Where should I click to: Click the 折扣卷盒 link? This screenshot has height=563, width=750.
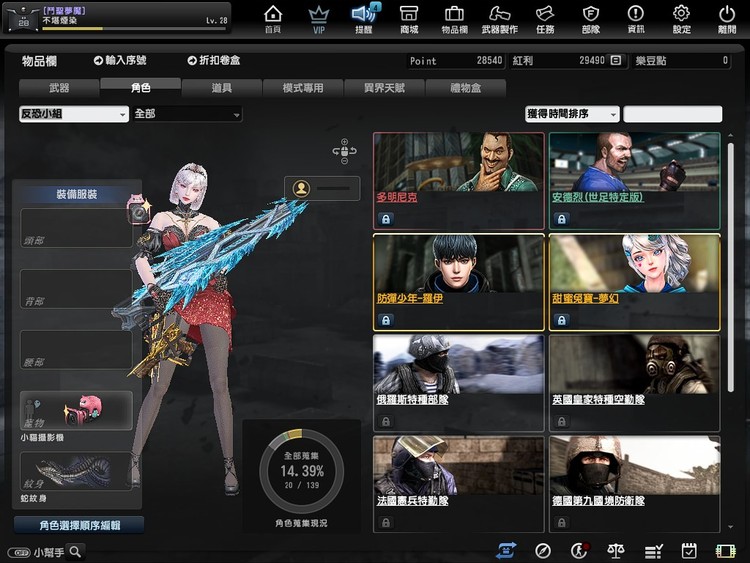click(x=214, y=60)
